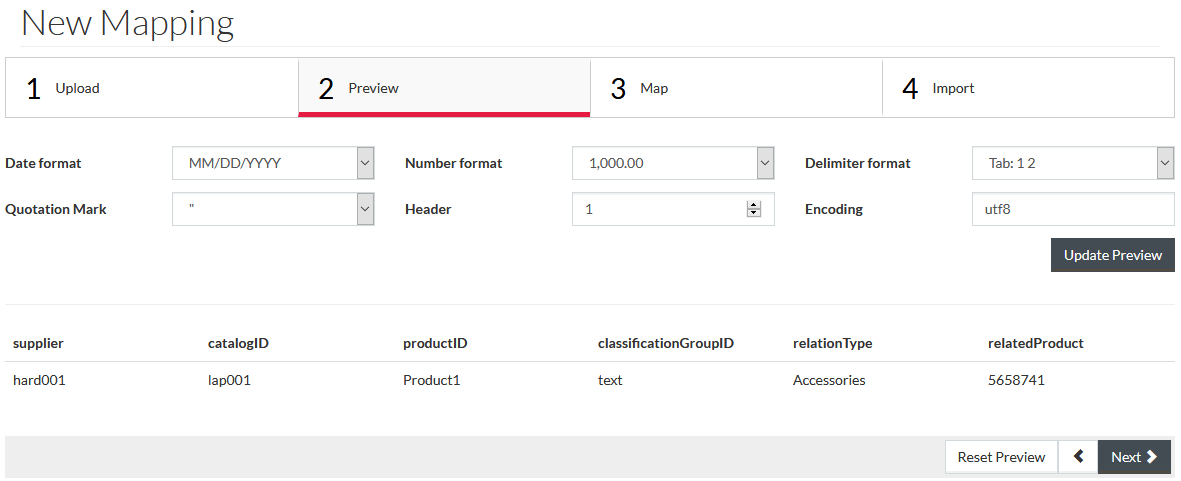Expand the Number format dropdown
The height and width of the screenshot is (481, 1181).
673,163
